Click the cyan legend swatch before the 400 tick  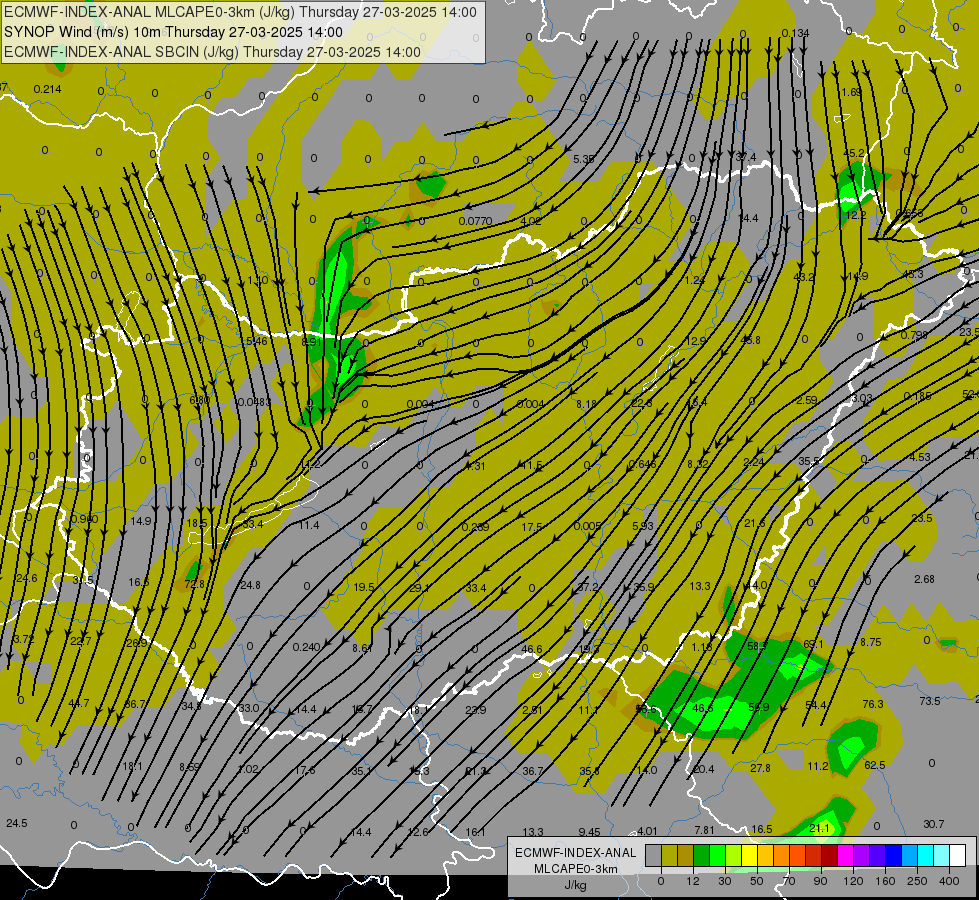point(925,855)
